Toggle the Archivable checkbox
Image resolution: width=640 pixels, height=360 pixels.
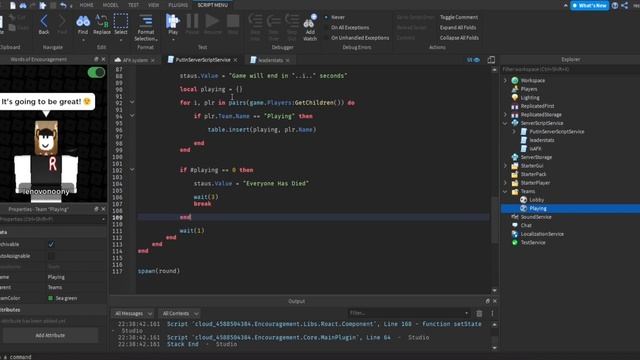point(51,244)
